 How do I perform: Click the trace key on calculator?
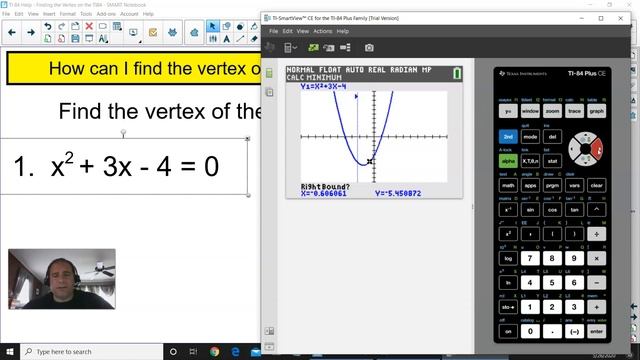(x=574, y=111)
